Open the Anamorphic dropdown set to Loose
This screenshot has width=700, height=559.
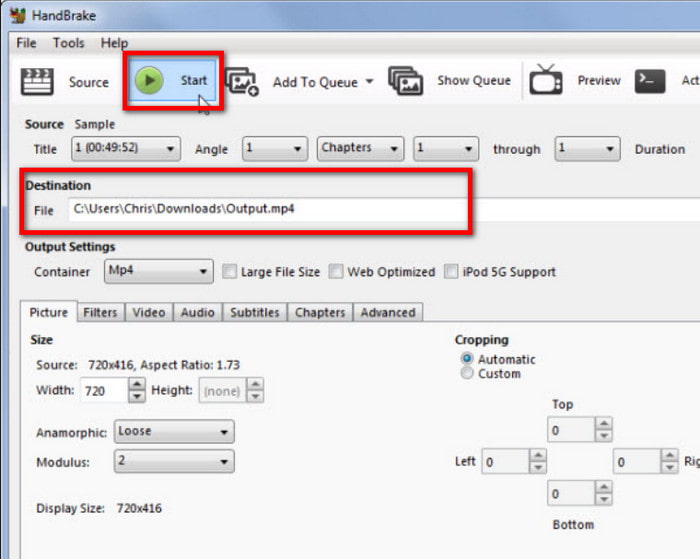point(174,431)
